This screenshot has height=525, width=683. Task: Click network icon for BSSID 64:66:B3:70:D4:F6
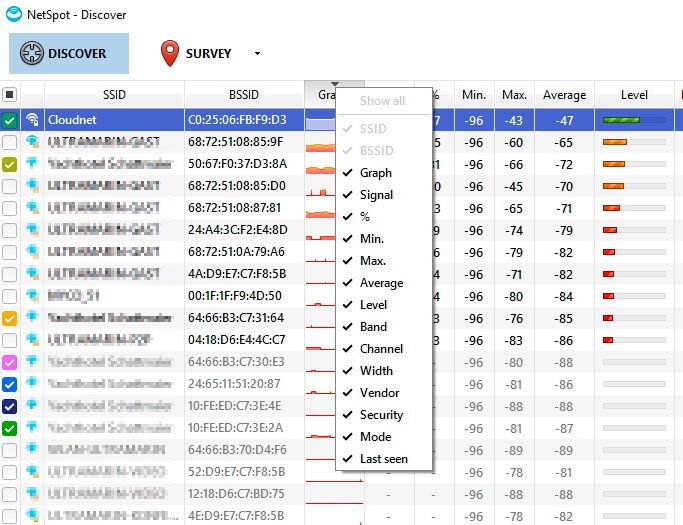click(x=32, y=449)
